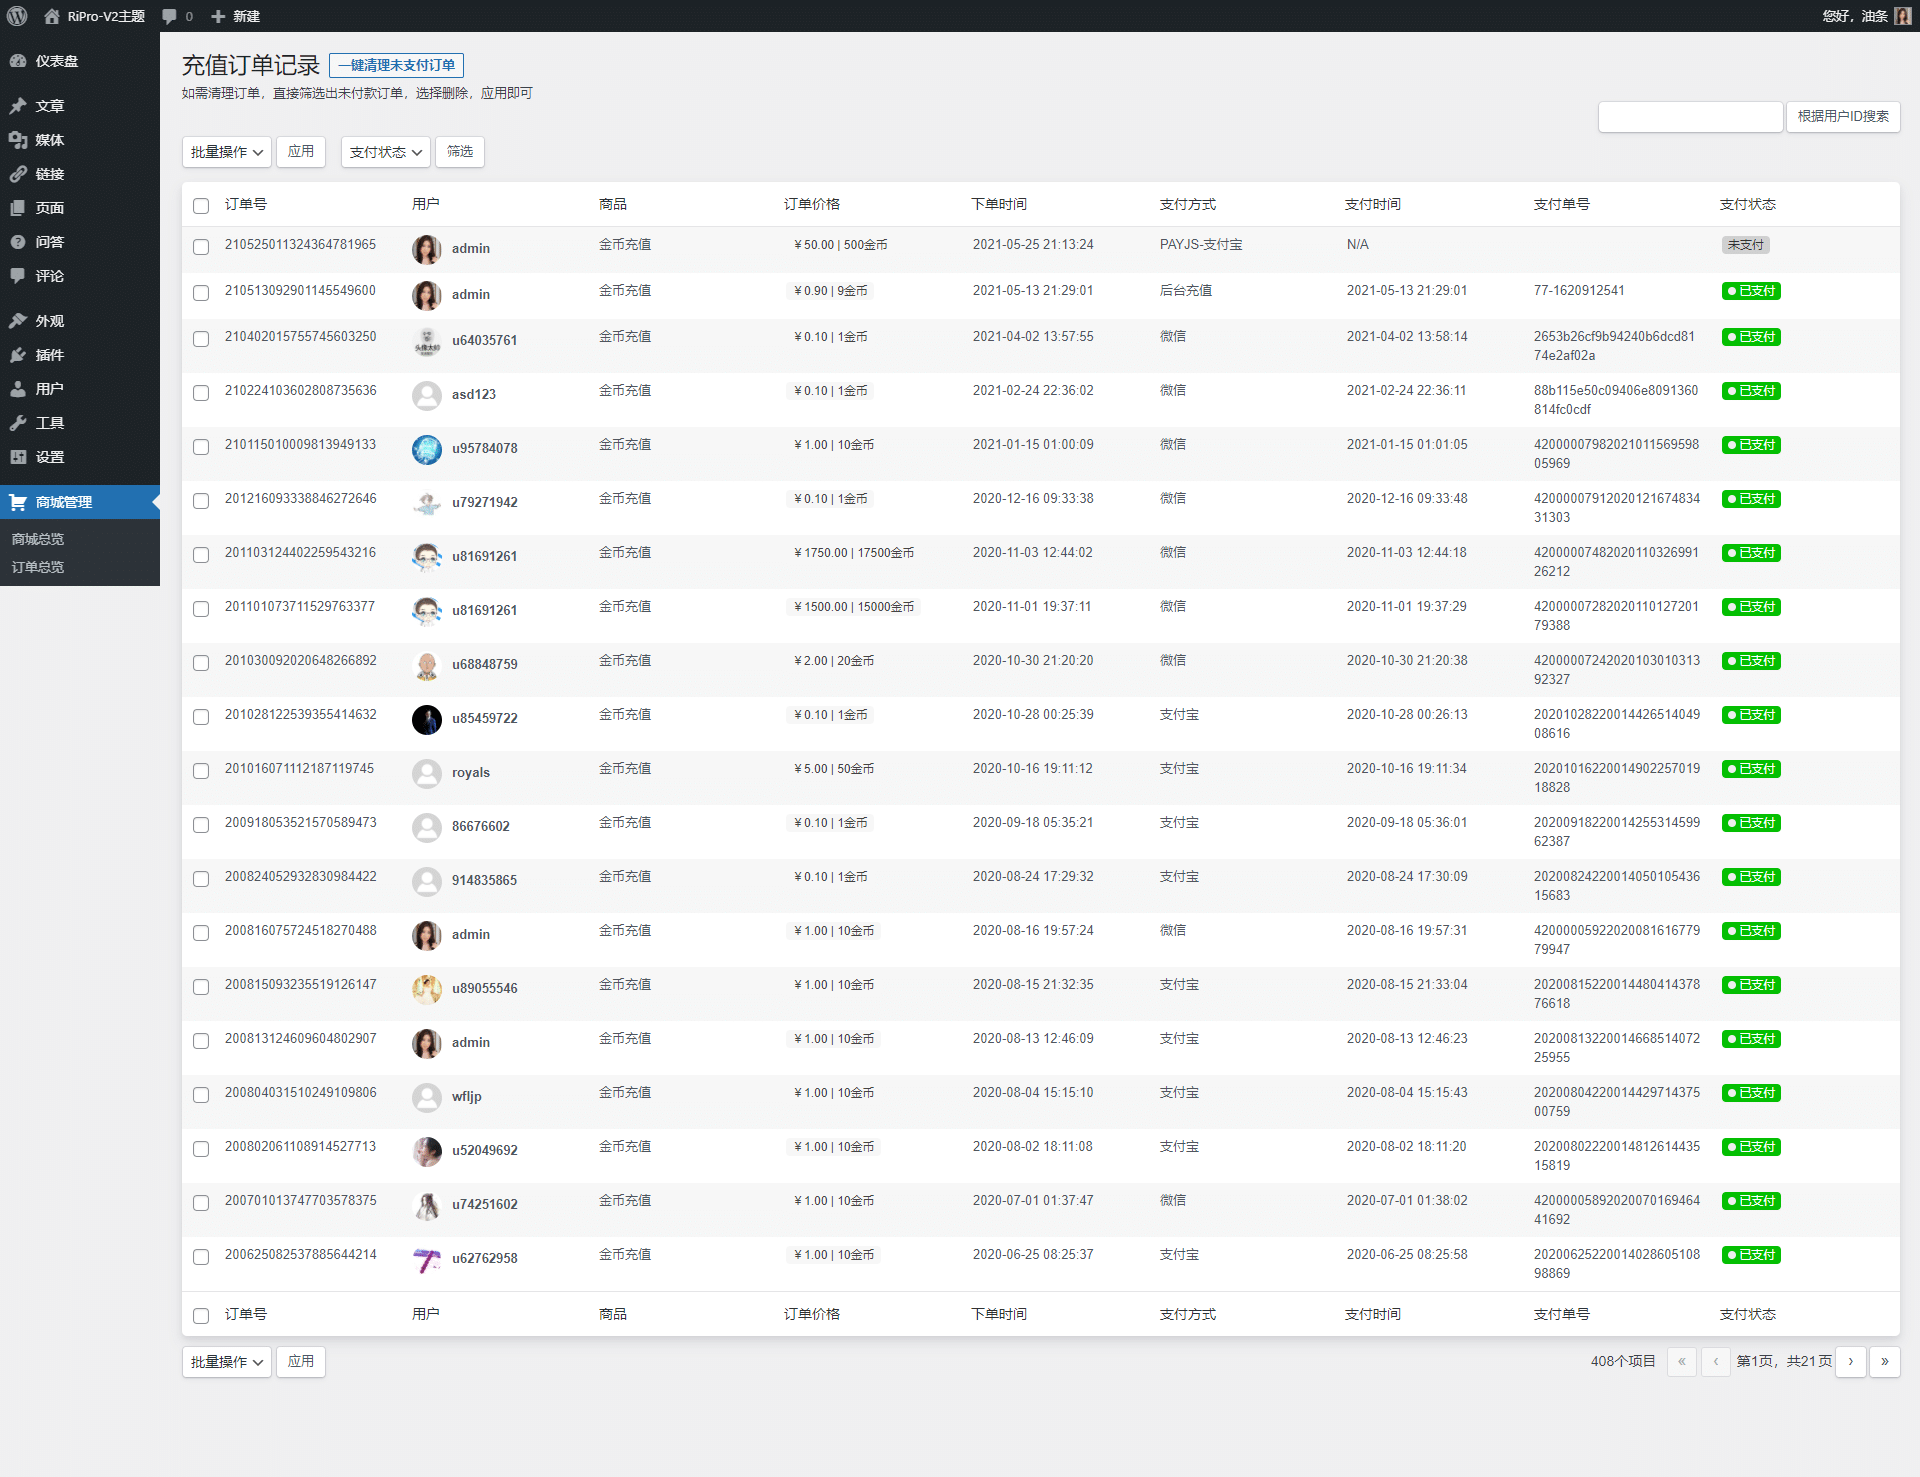Image resolution: width=1920 pixels, height=1477 pixels.
Task: Click the 工具 wrench icon
Action: point(18,423)
